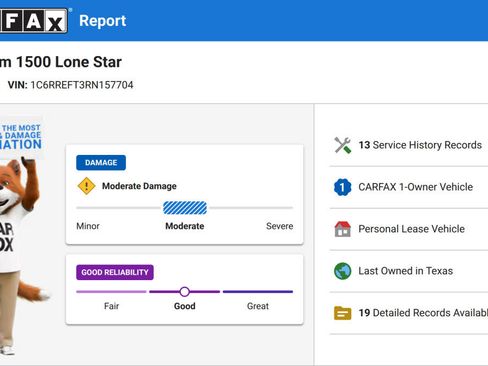Click the house Personal Lease icon
The height and width of the screenshot is (366, 488).
(343, 229)
